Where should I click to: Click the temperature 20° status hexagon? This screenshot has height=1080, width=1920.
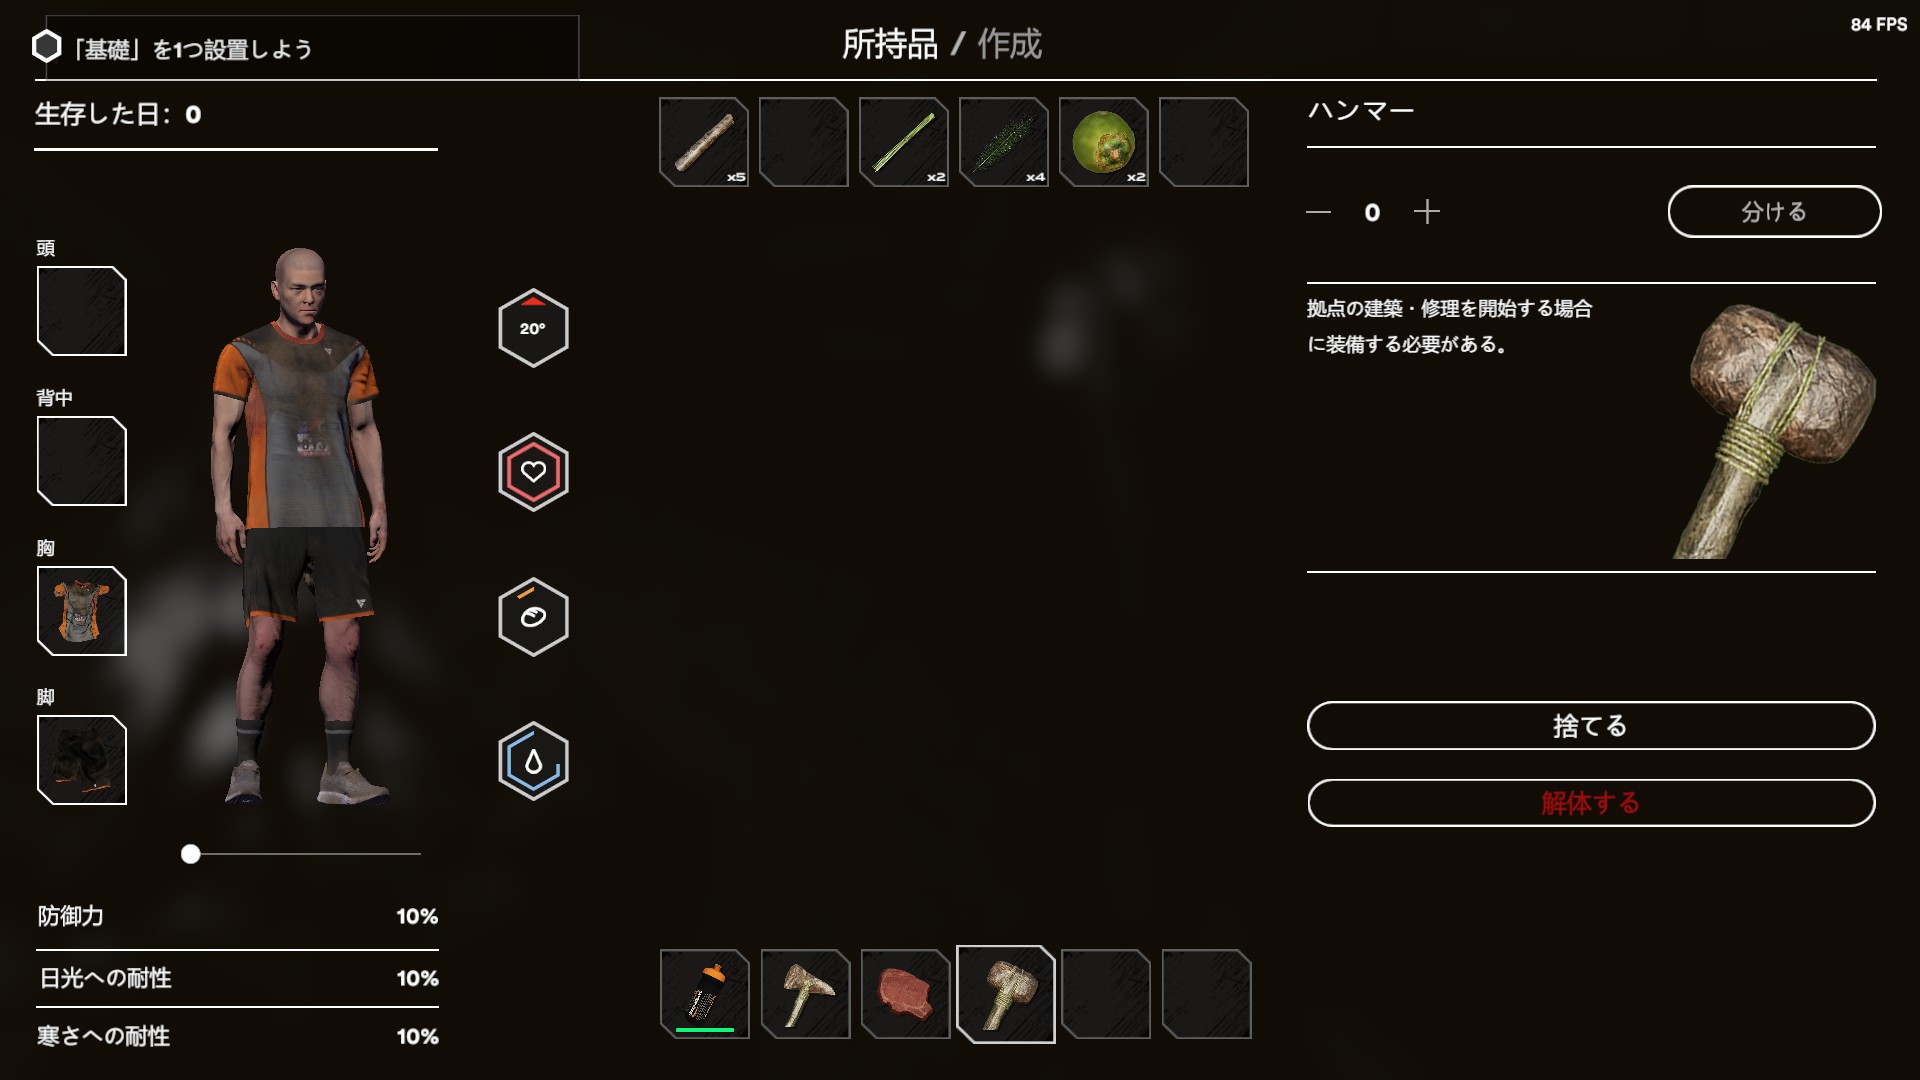(533, 328)
